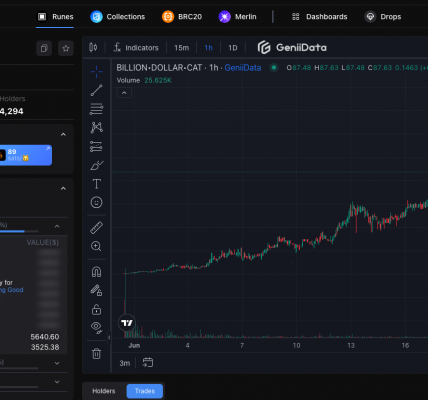Open the BRC20 tab
The image size is (428, 400).
click(182, 17)
